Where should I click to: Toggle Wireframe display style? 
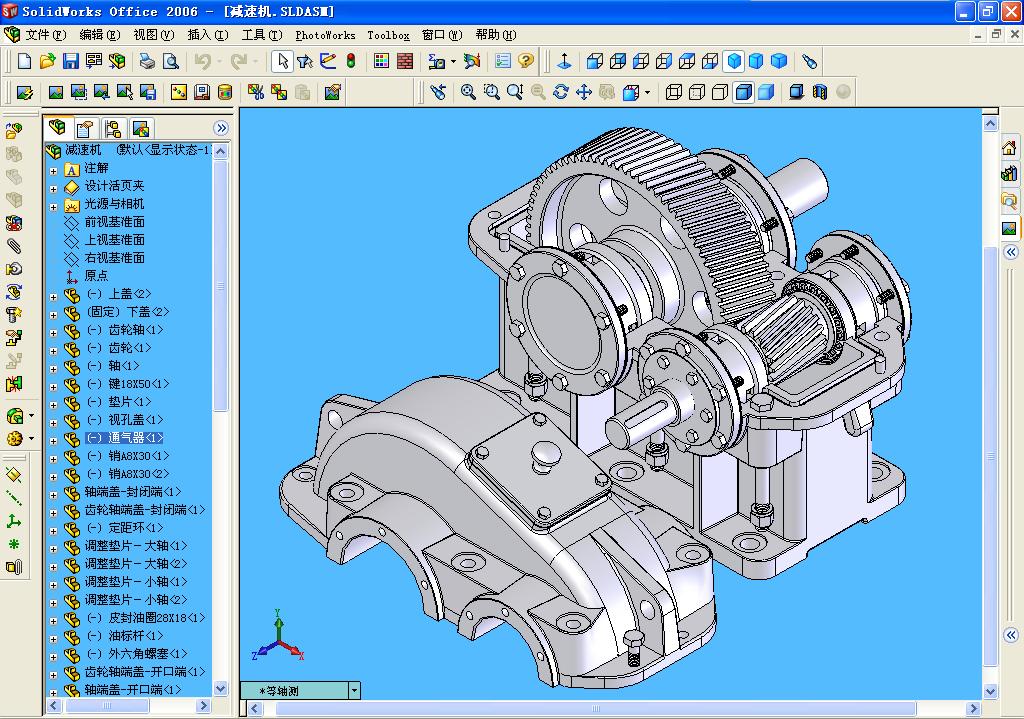(x=673, y=92)
